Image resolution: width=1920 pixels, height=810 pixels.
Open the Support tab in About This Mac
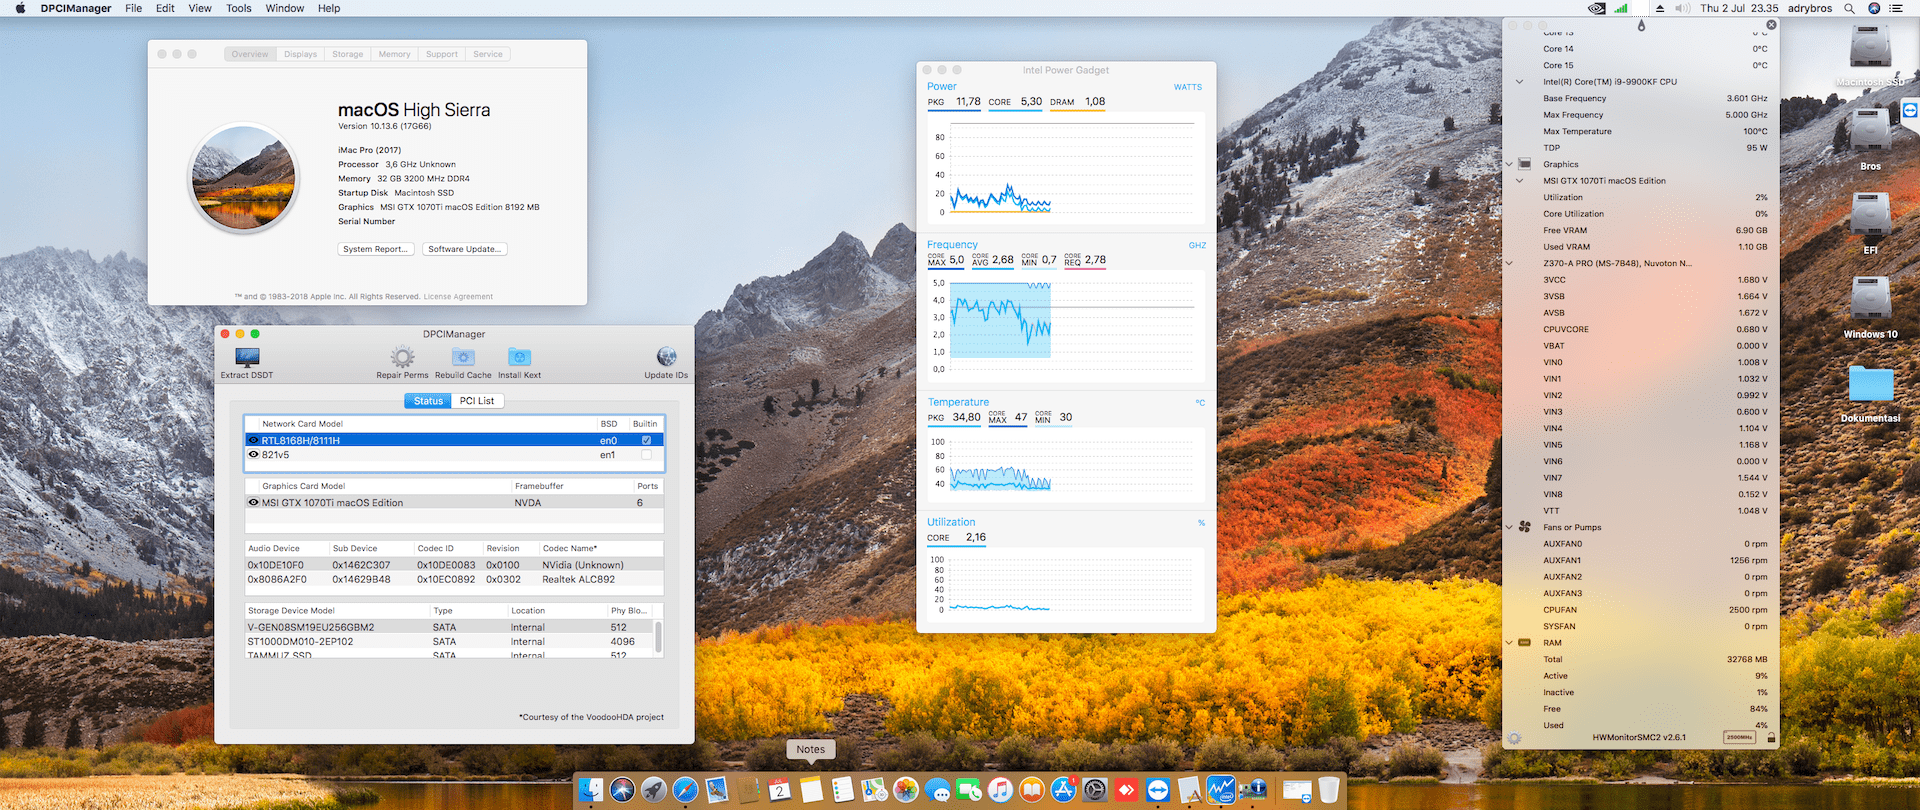click(x=441, y=54)
